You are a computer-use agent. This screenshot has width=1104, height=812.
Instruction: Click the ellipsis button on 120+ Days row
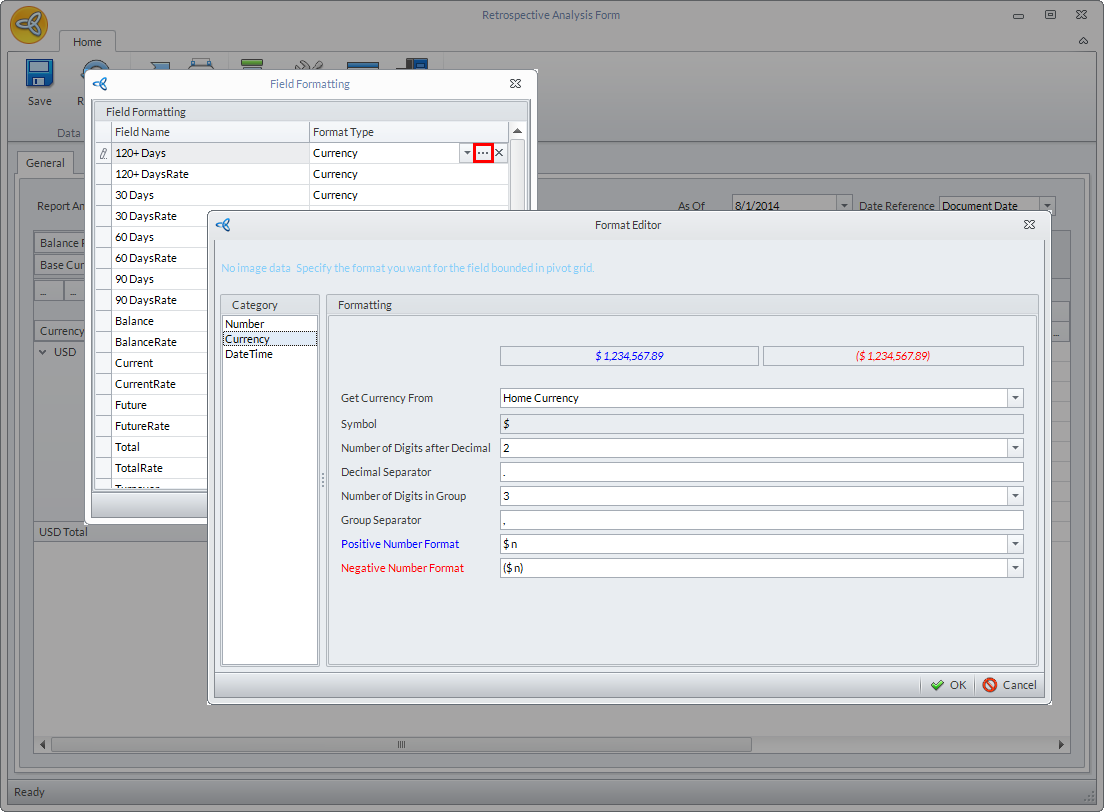pyautogui.click(x=483, y=153)
